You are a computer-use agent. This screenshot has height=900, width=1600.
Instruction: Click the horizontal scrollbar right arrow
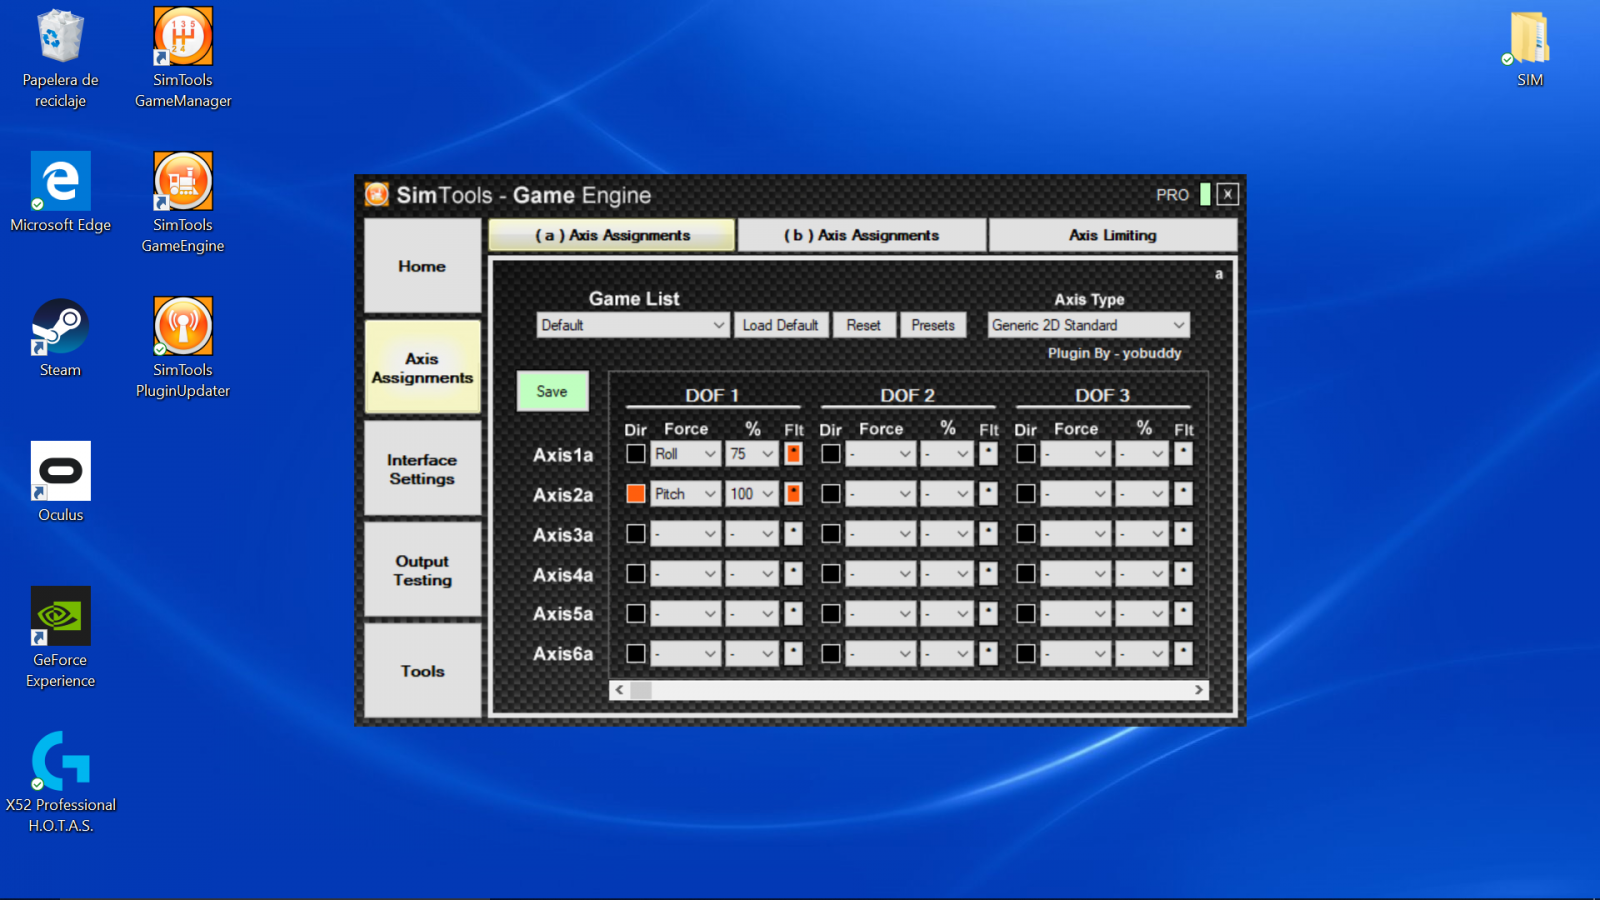(1199, 690)
